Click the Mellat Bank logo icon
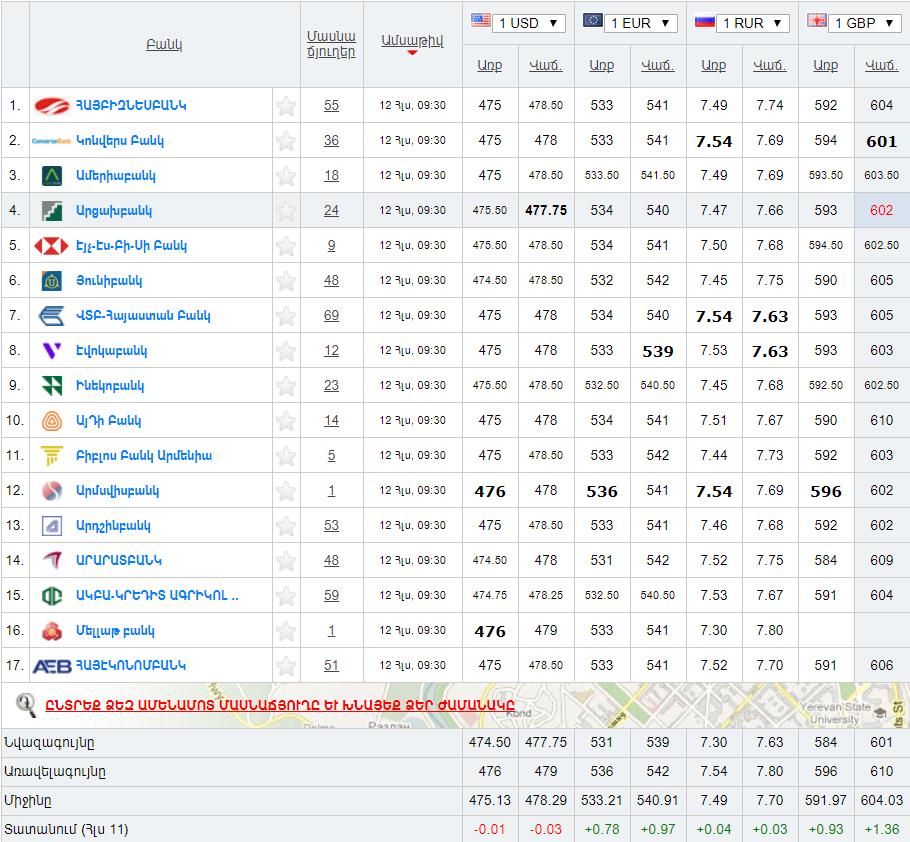This screenshot has height=842, width=910. [52, 631]
